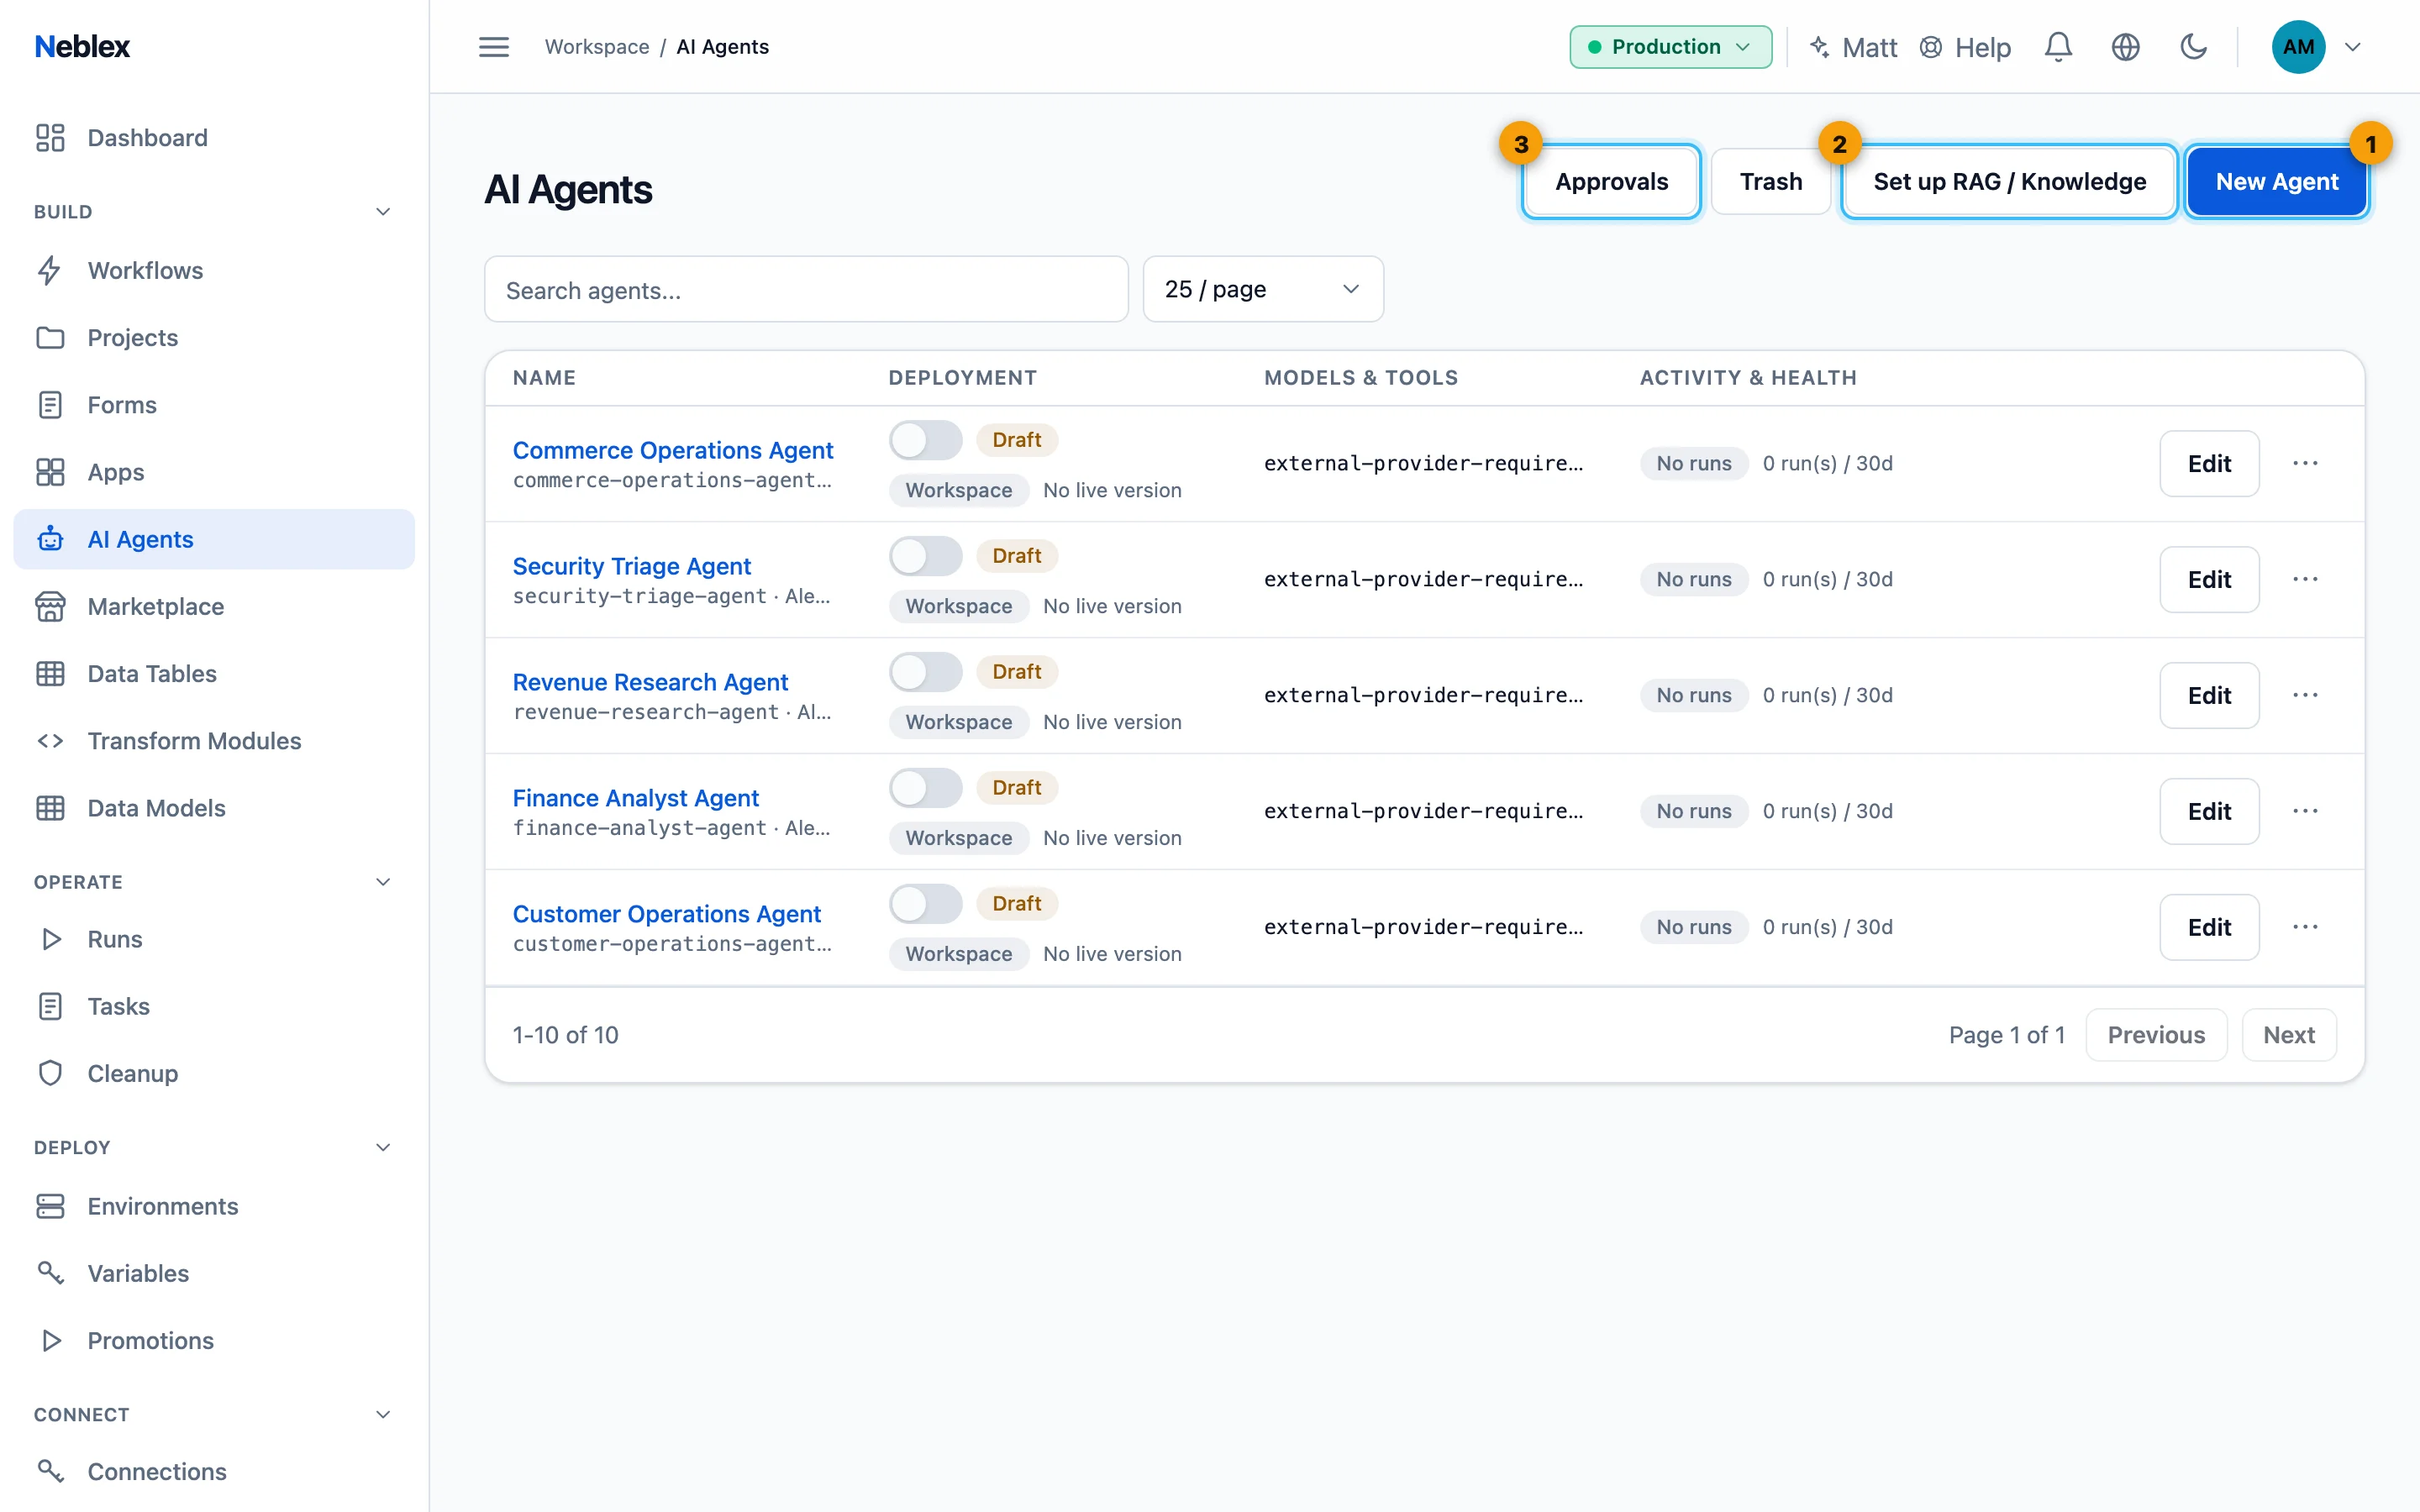2420x1512 pixels.
Task: Click Set up RAG / Knowledge button
Action: [2009, 182]
